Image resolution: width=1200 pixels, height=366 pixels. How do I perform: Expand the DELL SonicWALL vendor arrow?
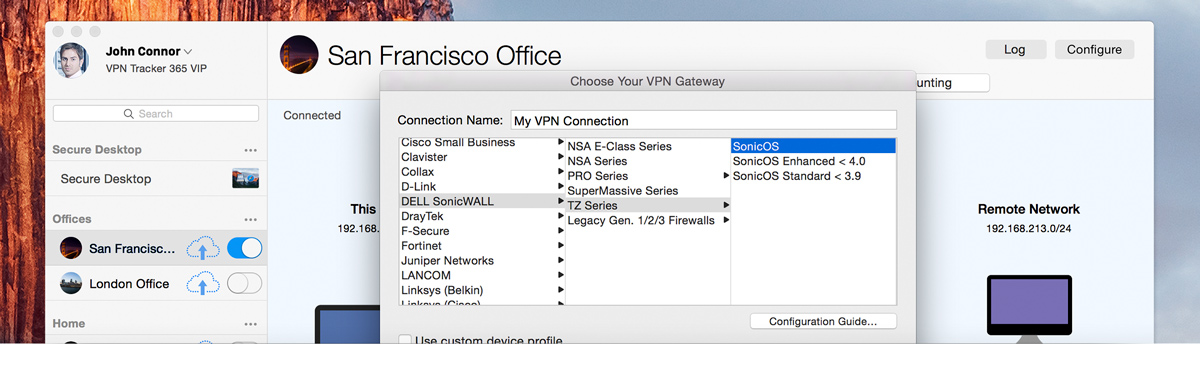click(561, 201)
